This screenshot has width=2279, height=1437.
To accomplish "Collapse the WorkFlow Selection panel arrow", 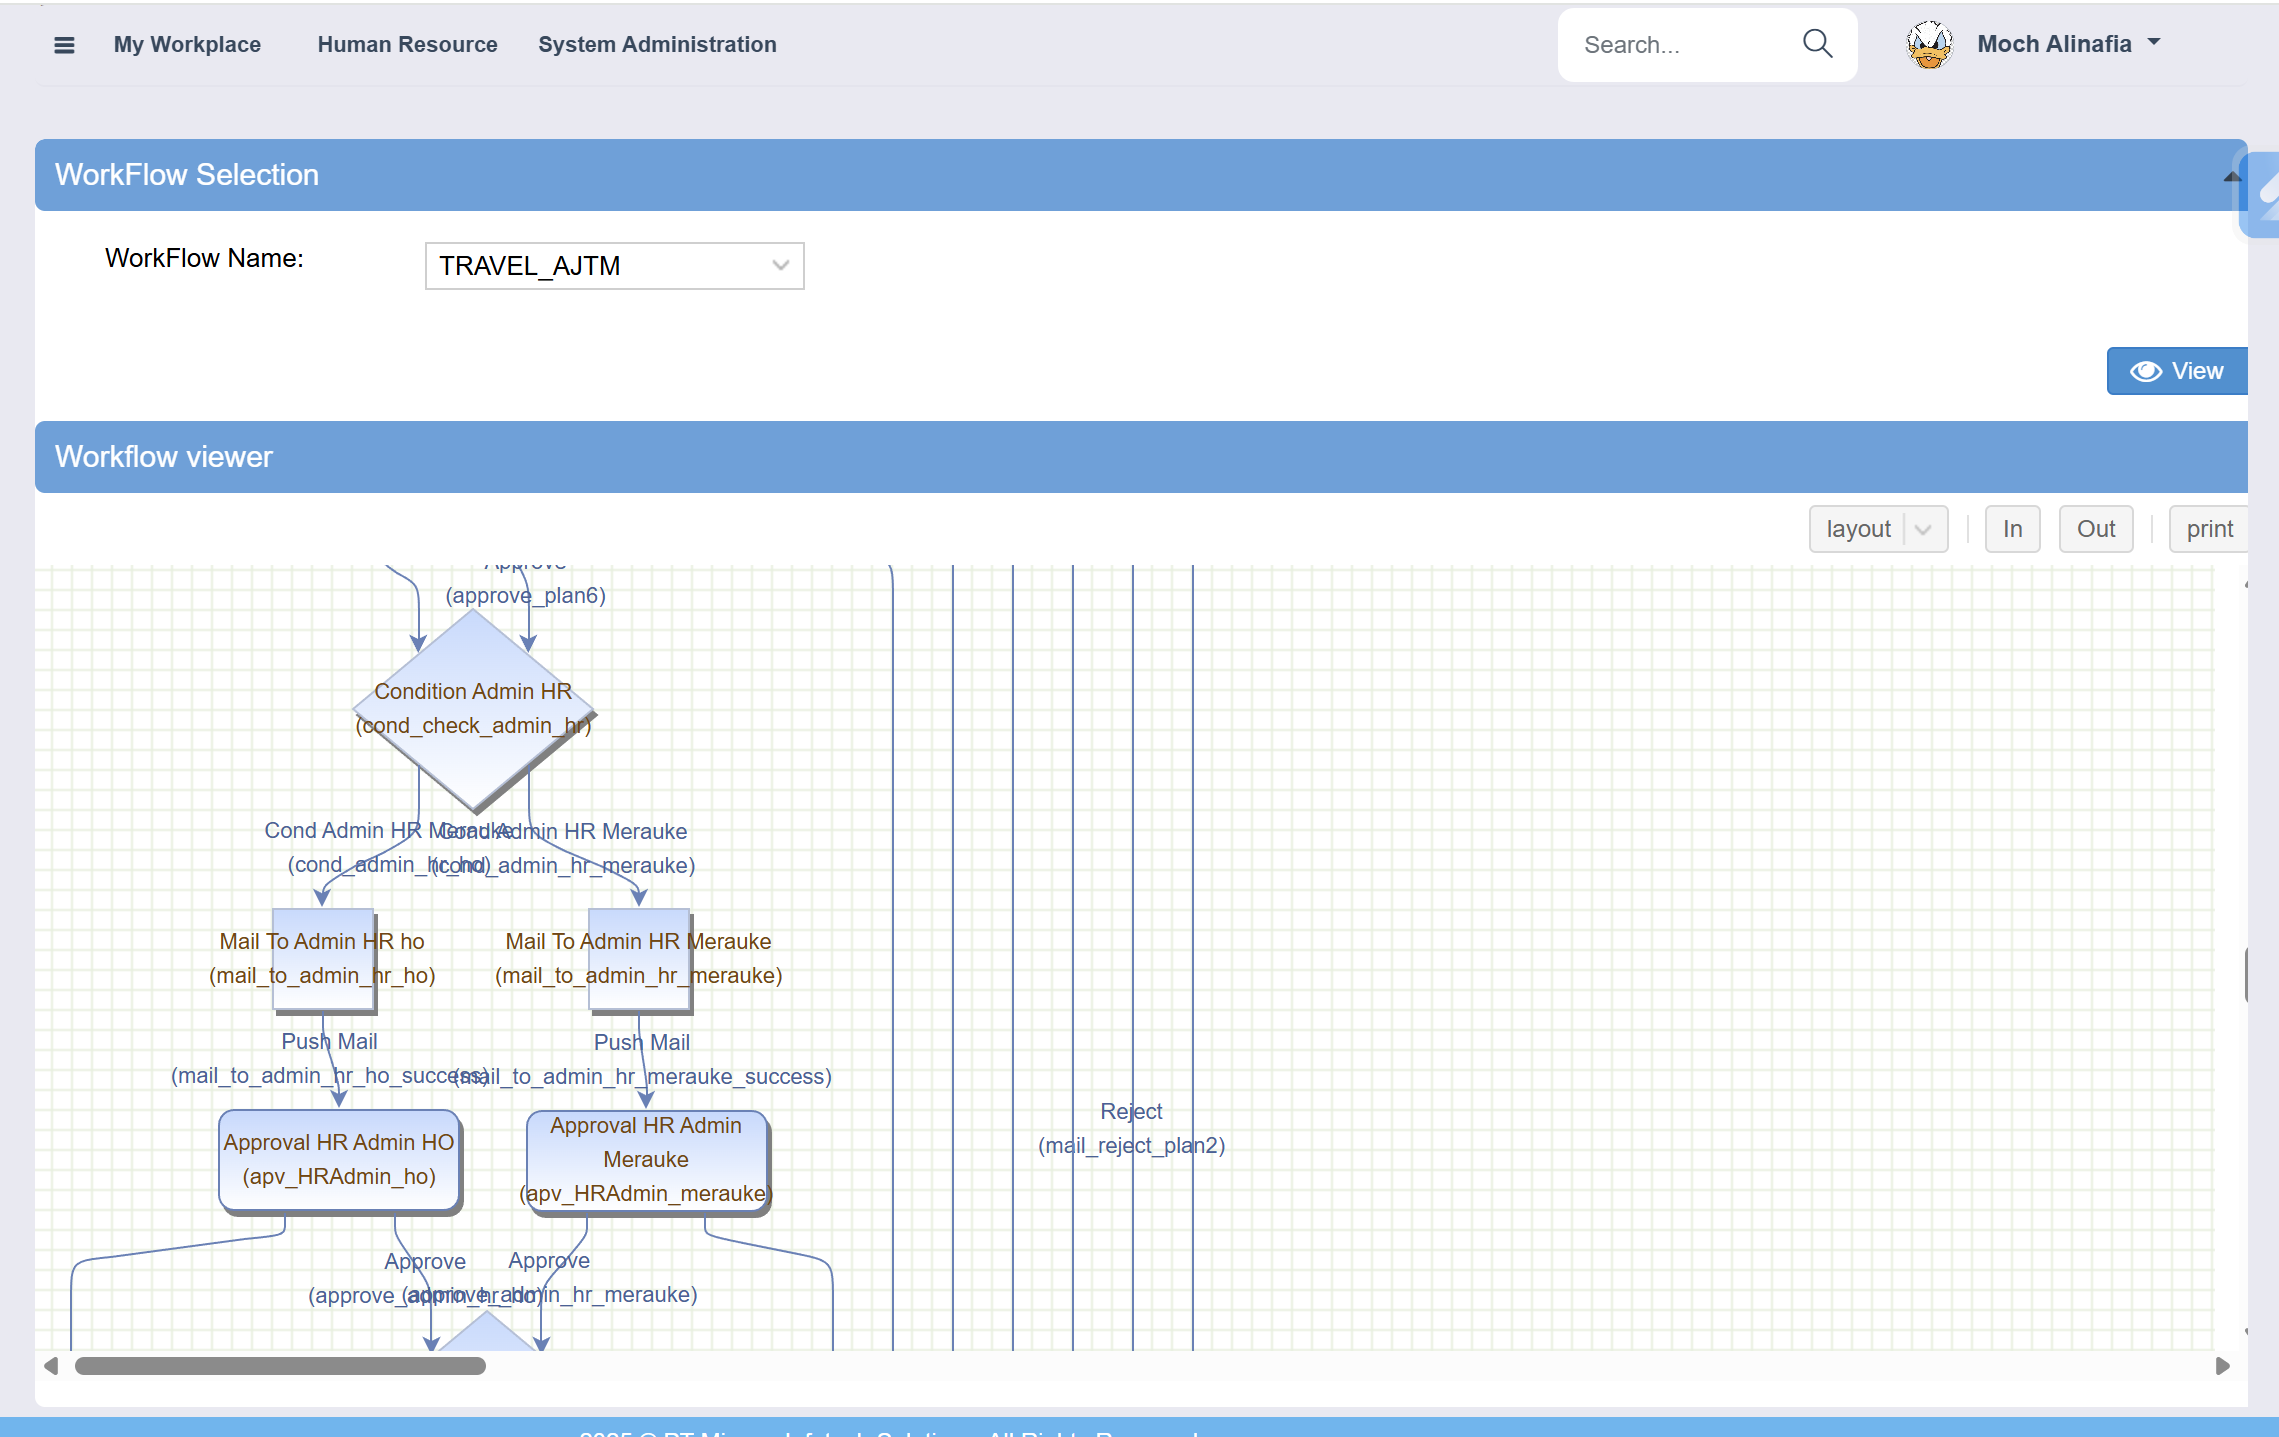I will pyautogui.click(x=2231, y=177).
